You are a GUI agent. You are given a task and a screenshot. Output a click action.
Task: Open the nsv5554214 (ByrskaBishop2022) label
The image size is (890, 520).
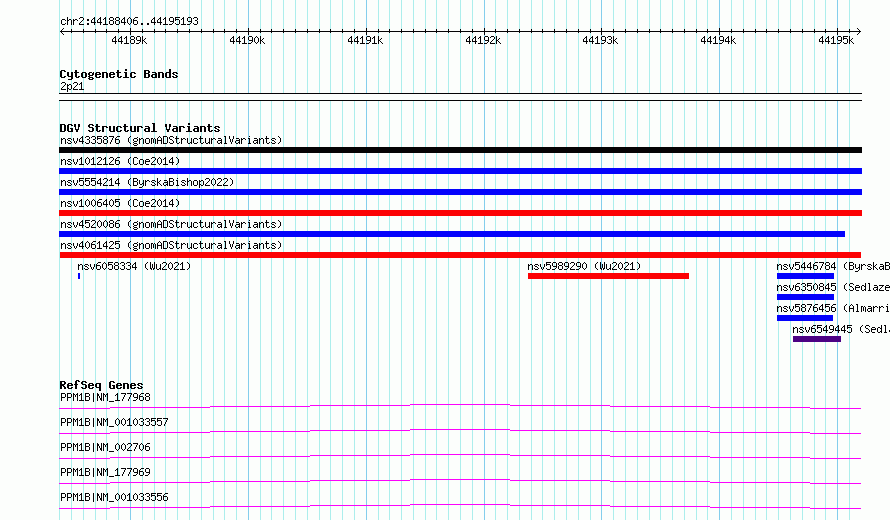(x=147, y=182)
